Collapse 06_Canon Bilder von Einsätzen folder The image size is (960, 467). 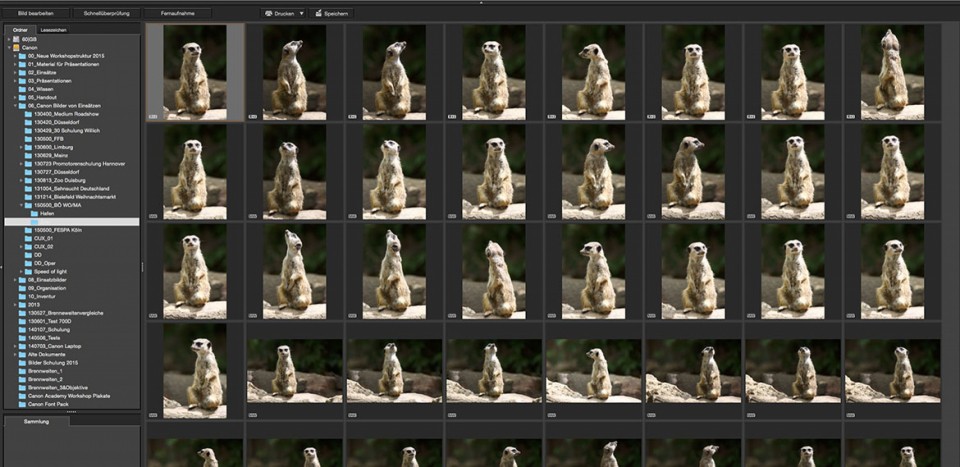(15, 105)
